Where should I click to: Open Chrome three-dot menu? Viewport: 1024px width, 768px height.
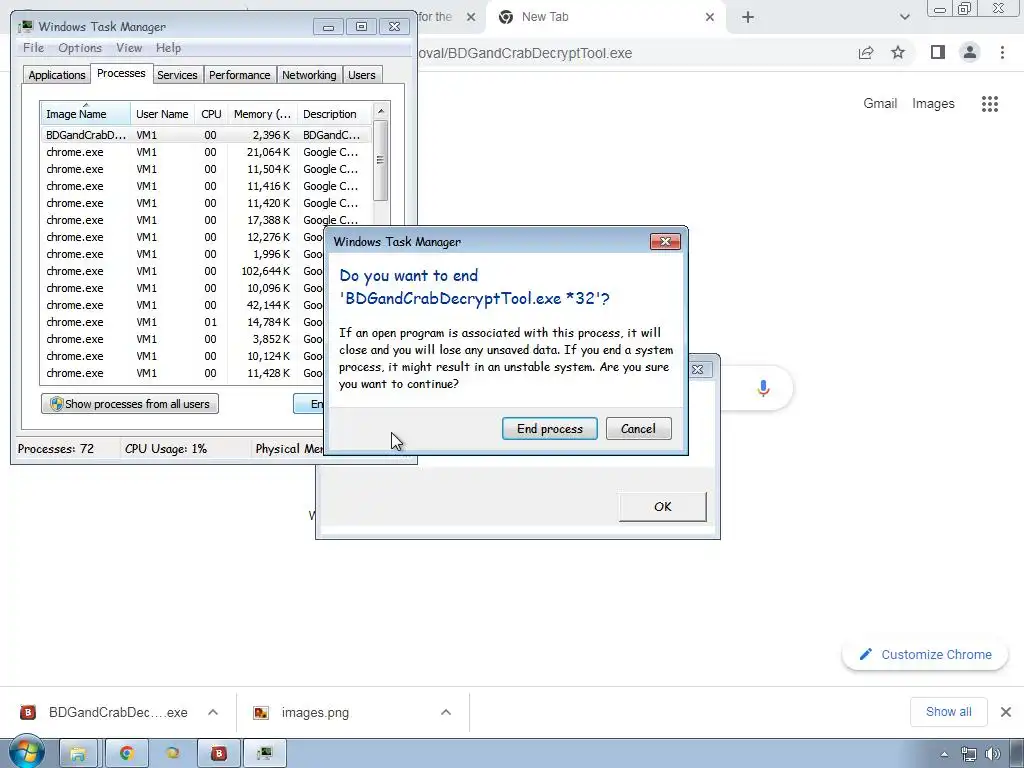1002,52
